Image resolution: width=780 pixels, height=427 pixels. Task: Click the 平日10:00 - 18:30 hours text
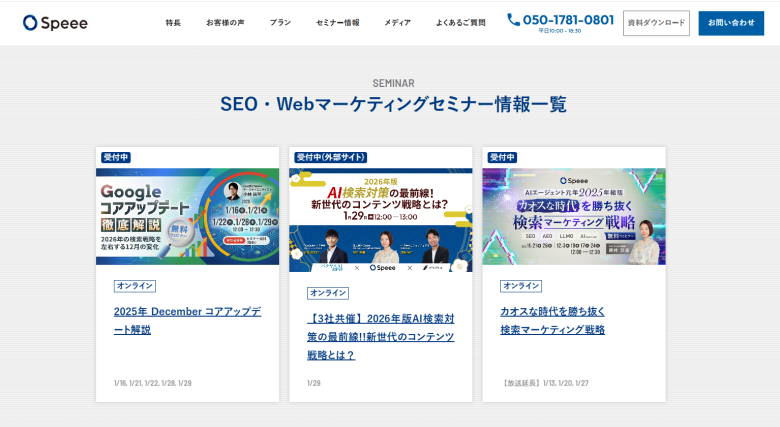tap(560, 31)
